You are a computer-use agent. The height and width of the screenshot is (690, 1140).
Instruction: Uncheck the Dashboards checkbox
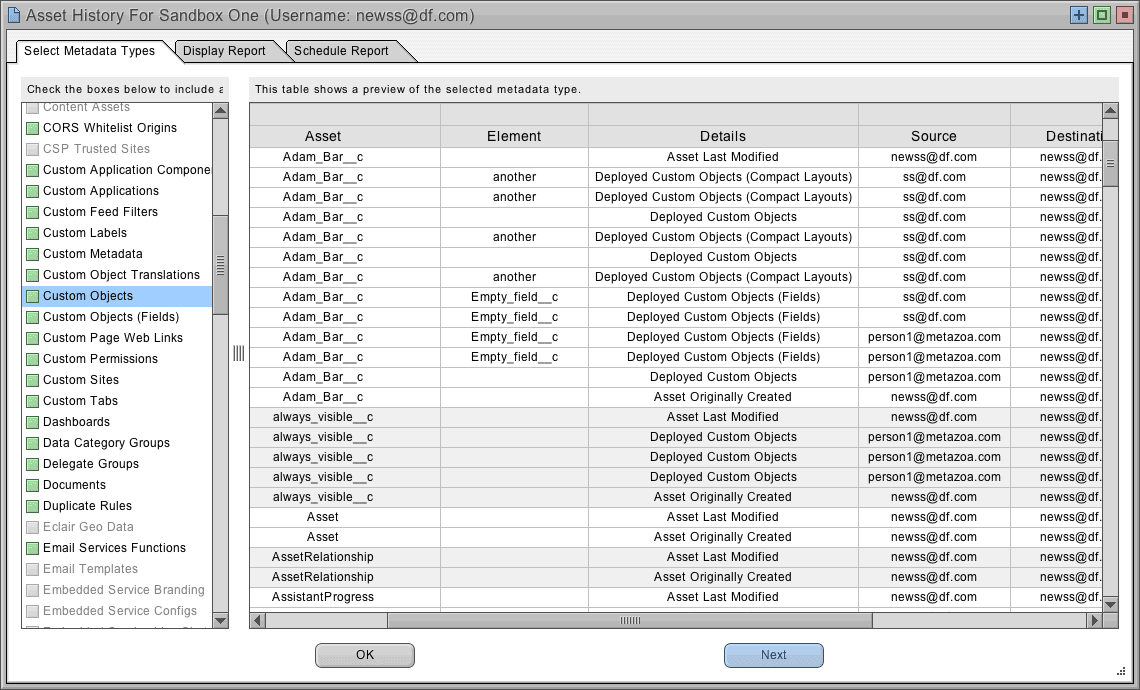coord(33,422)
